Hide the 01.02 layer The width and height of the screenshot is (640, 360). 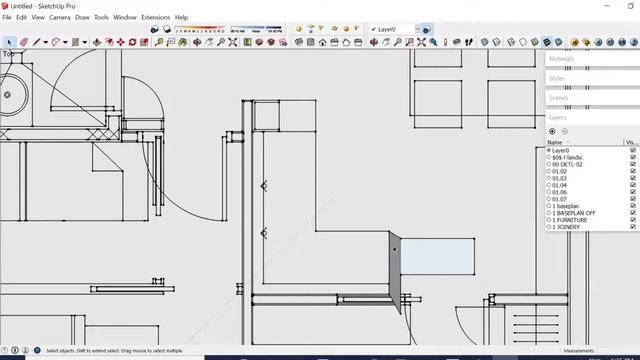[633, 171]
